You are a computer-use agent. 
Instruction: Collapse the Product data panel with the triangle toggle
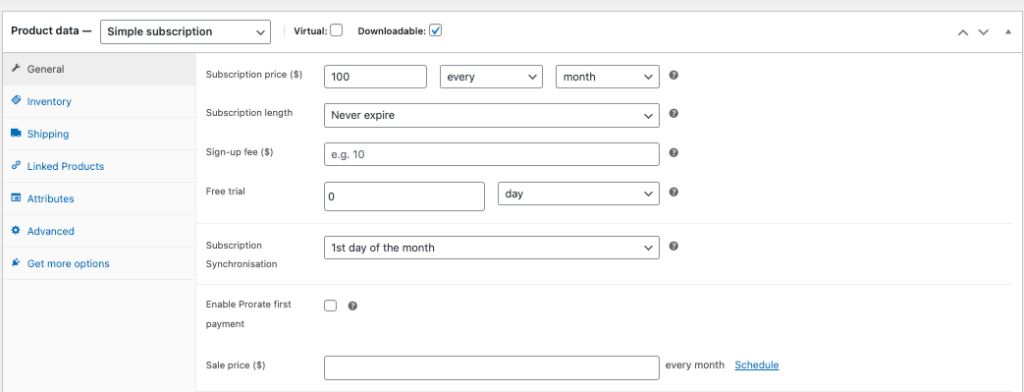(1008, 31)
